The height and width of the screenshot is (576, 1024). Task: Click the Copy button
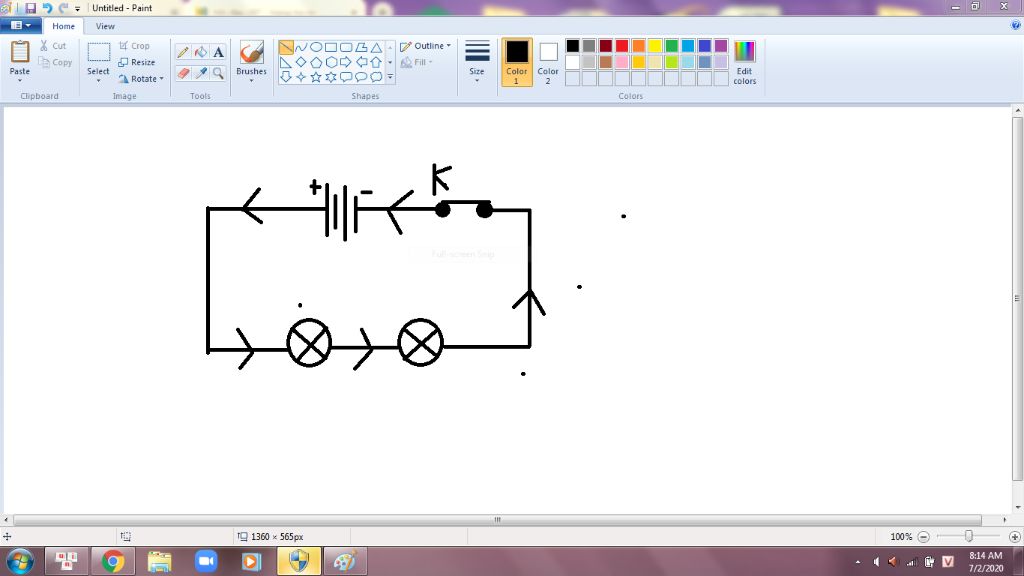tap(56, 62)
